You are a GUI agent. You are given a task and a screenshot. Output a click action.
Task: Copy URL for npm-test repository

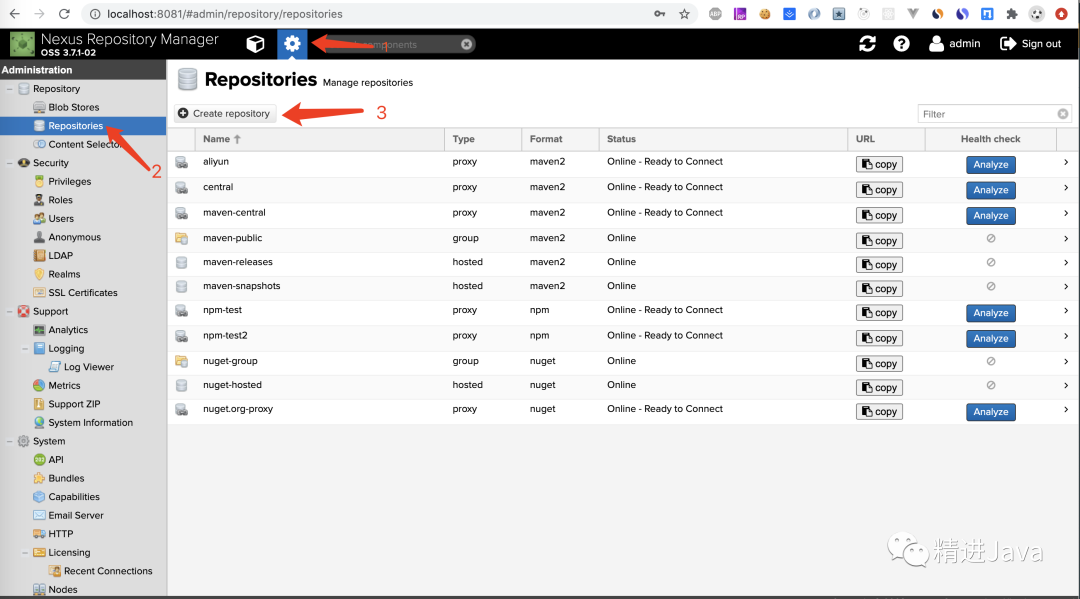(879, 313)
